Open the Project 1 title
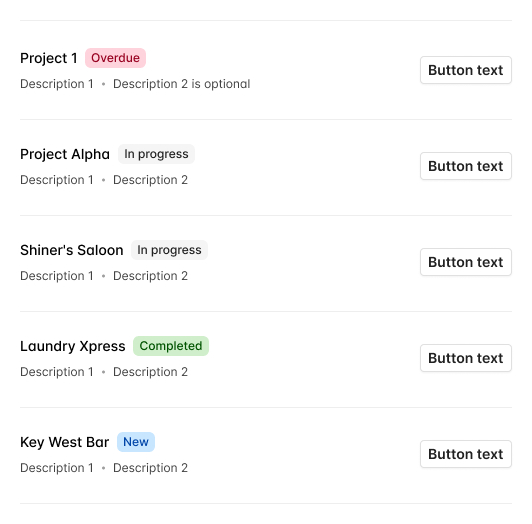This screenshot has height=524, width=532. pyautogui.click(x=49, y=58)
